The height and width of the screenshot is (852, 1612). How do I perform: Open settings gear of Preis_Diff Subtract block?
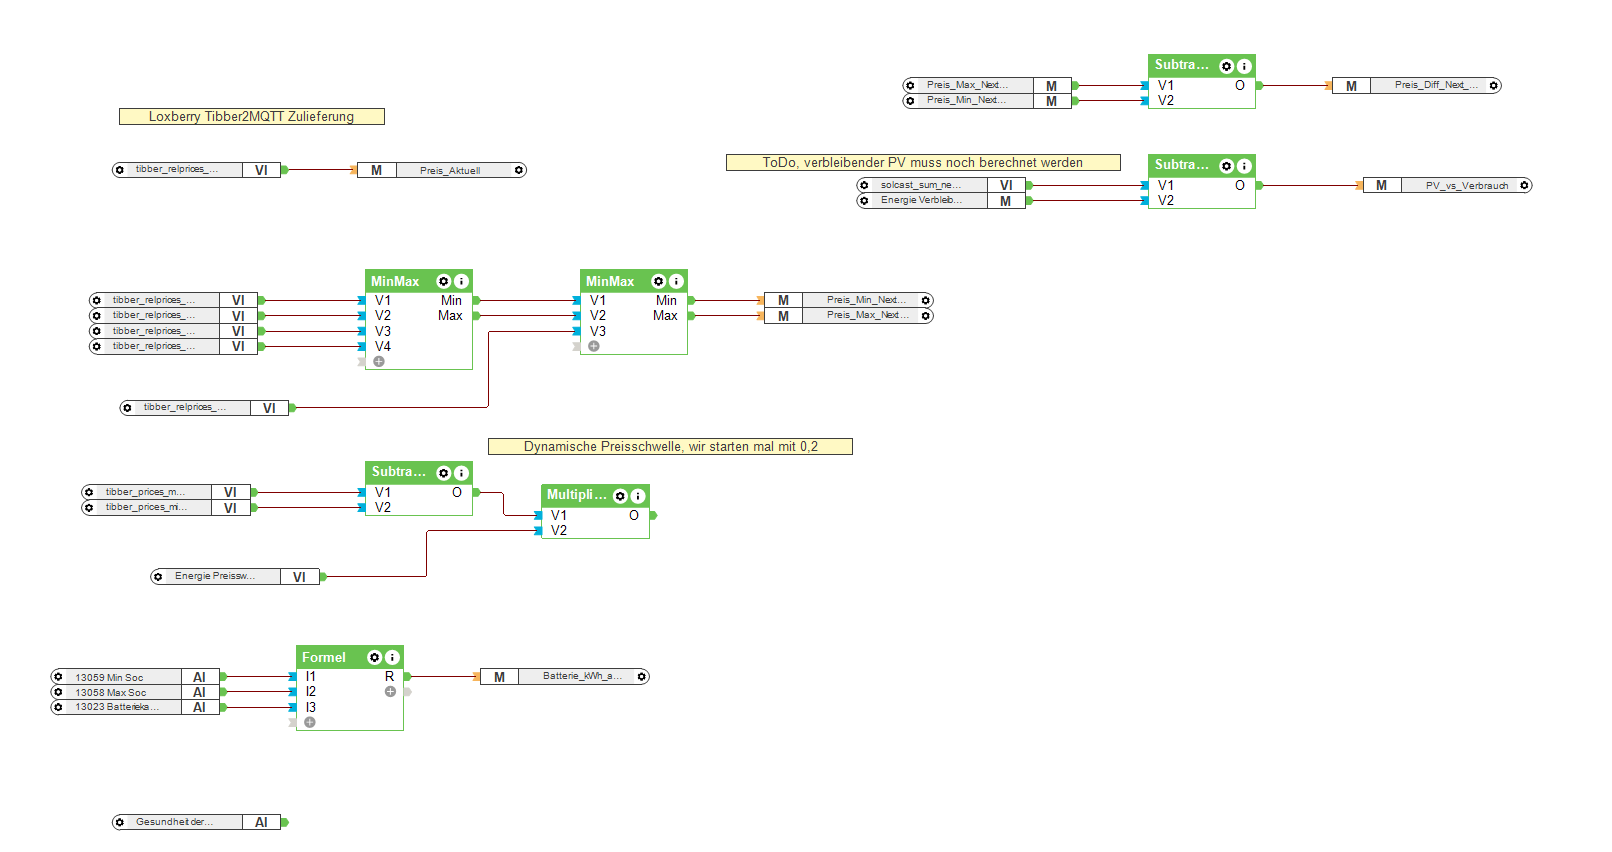point(1227,66)
